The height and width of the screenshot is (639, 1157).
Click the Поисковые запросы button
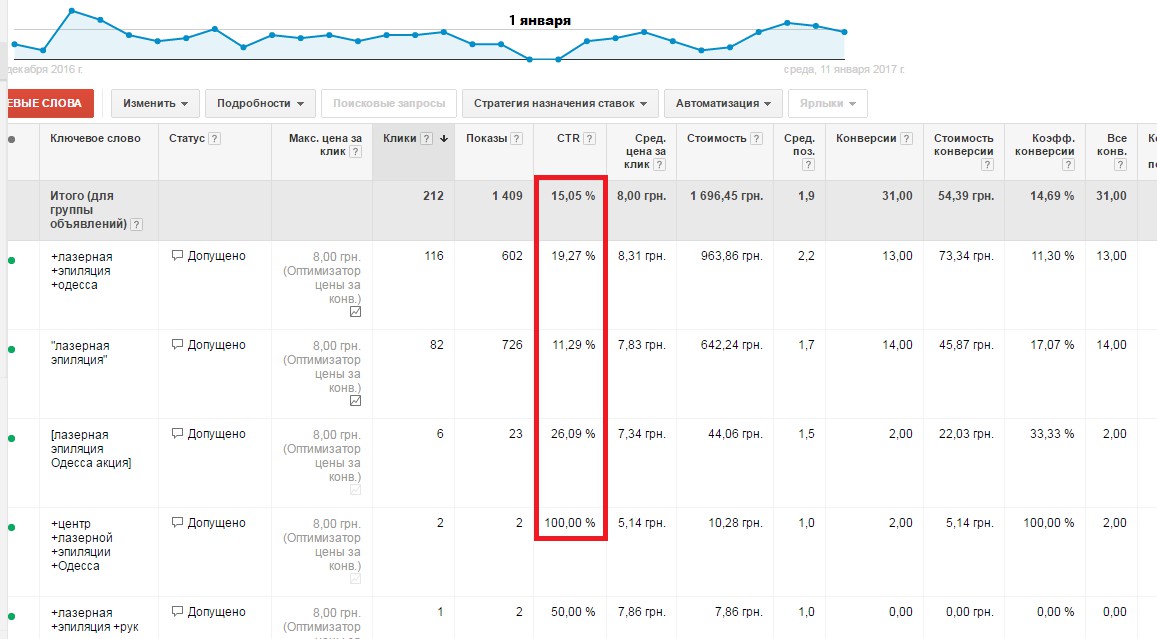pyautogui.click(x=389, y=103)
